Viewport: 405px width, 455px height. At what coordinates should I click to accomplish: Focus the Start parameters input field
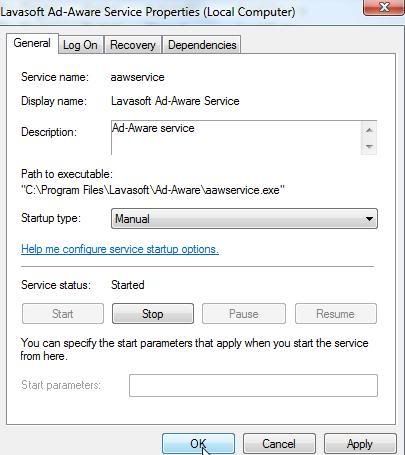point(253,385)
